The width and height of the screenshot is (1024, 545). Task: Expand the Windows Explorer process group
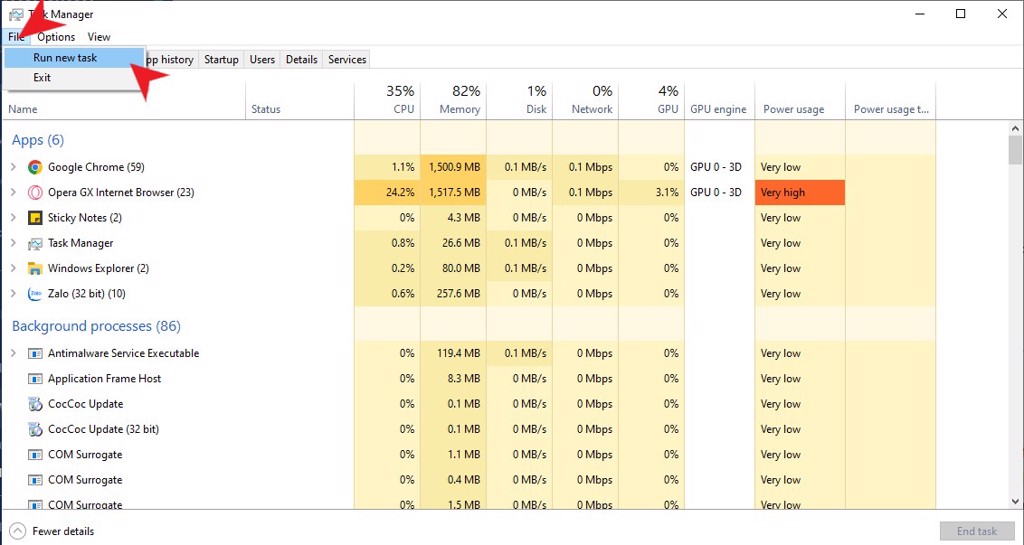coord(13,268)
